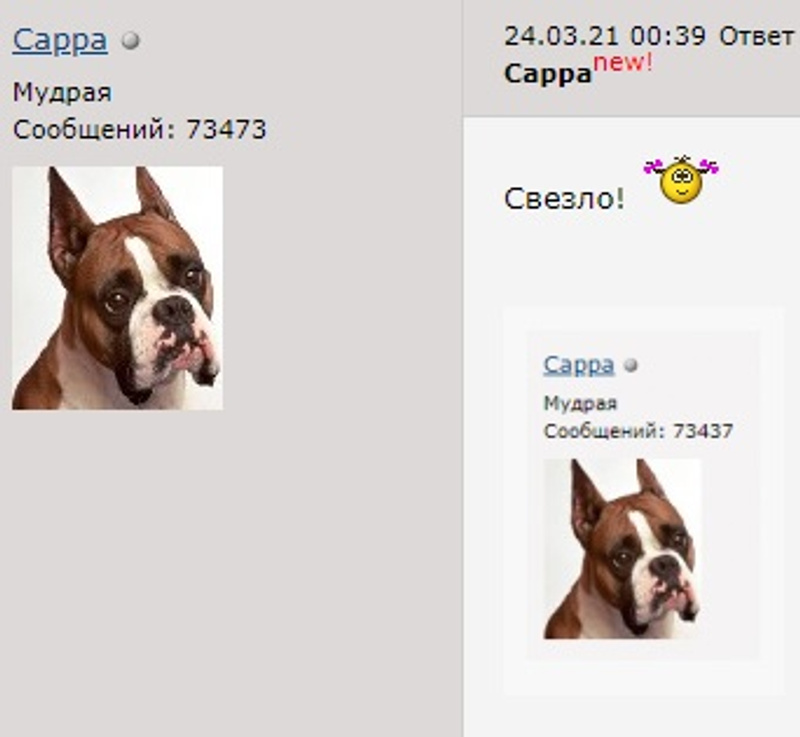Click the red new! marker
The width and height of the screenshot is (800, 737).
pos(623,63)
